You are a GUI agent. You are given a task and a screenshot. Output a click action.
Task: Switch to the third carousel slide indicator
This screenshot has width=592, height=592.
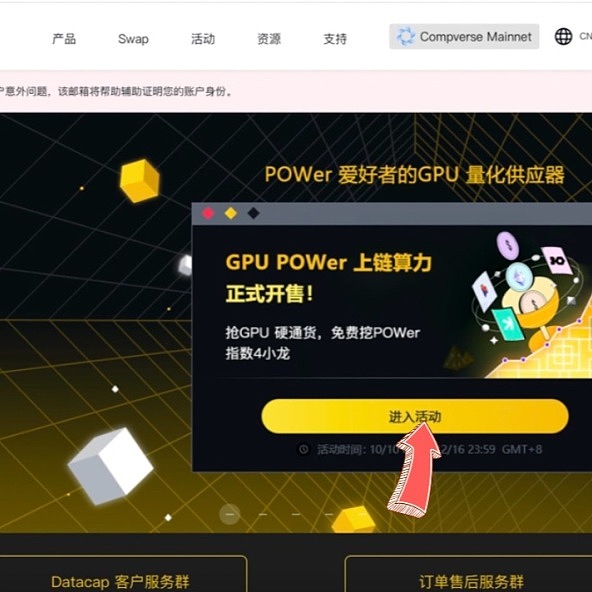point(296,514)
